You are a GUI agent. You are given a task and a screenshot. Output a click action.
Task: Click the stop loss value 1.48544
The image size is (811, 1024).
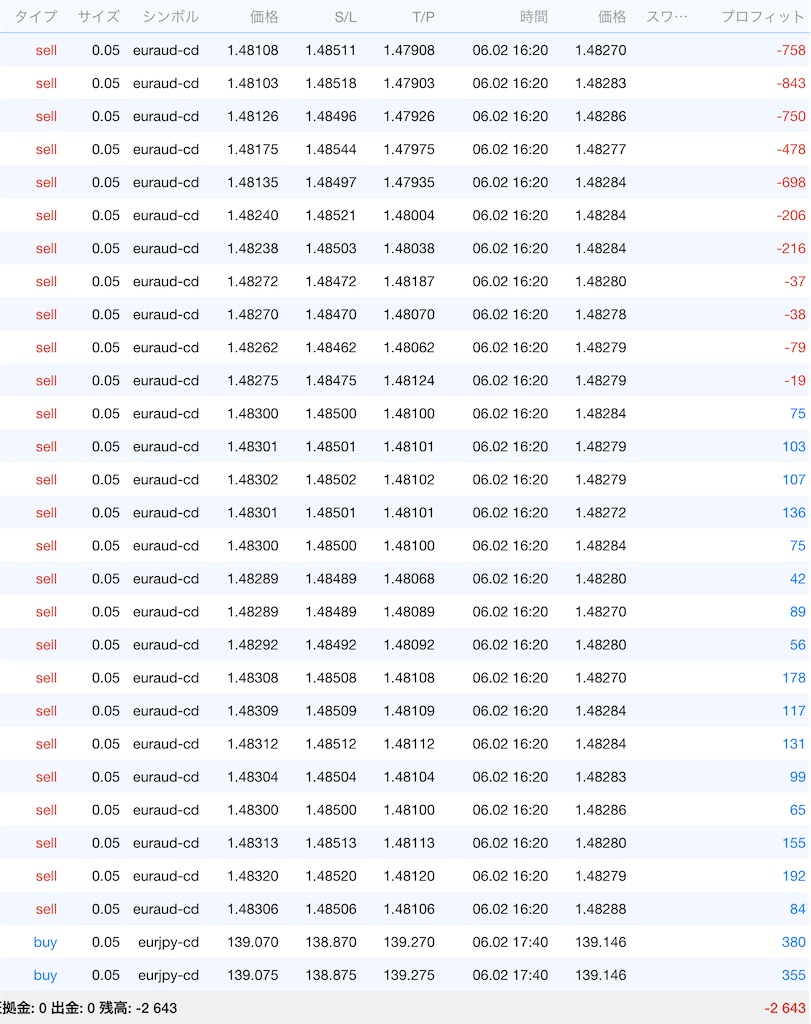(x=331, y=150)
